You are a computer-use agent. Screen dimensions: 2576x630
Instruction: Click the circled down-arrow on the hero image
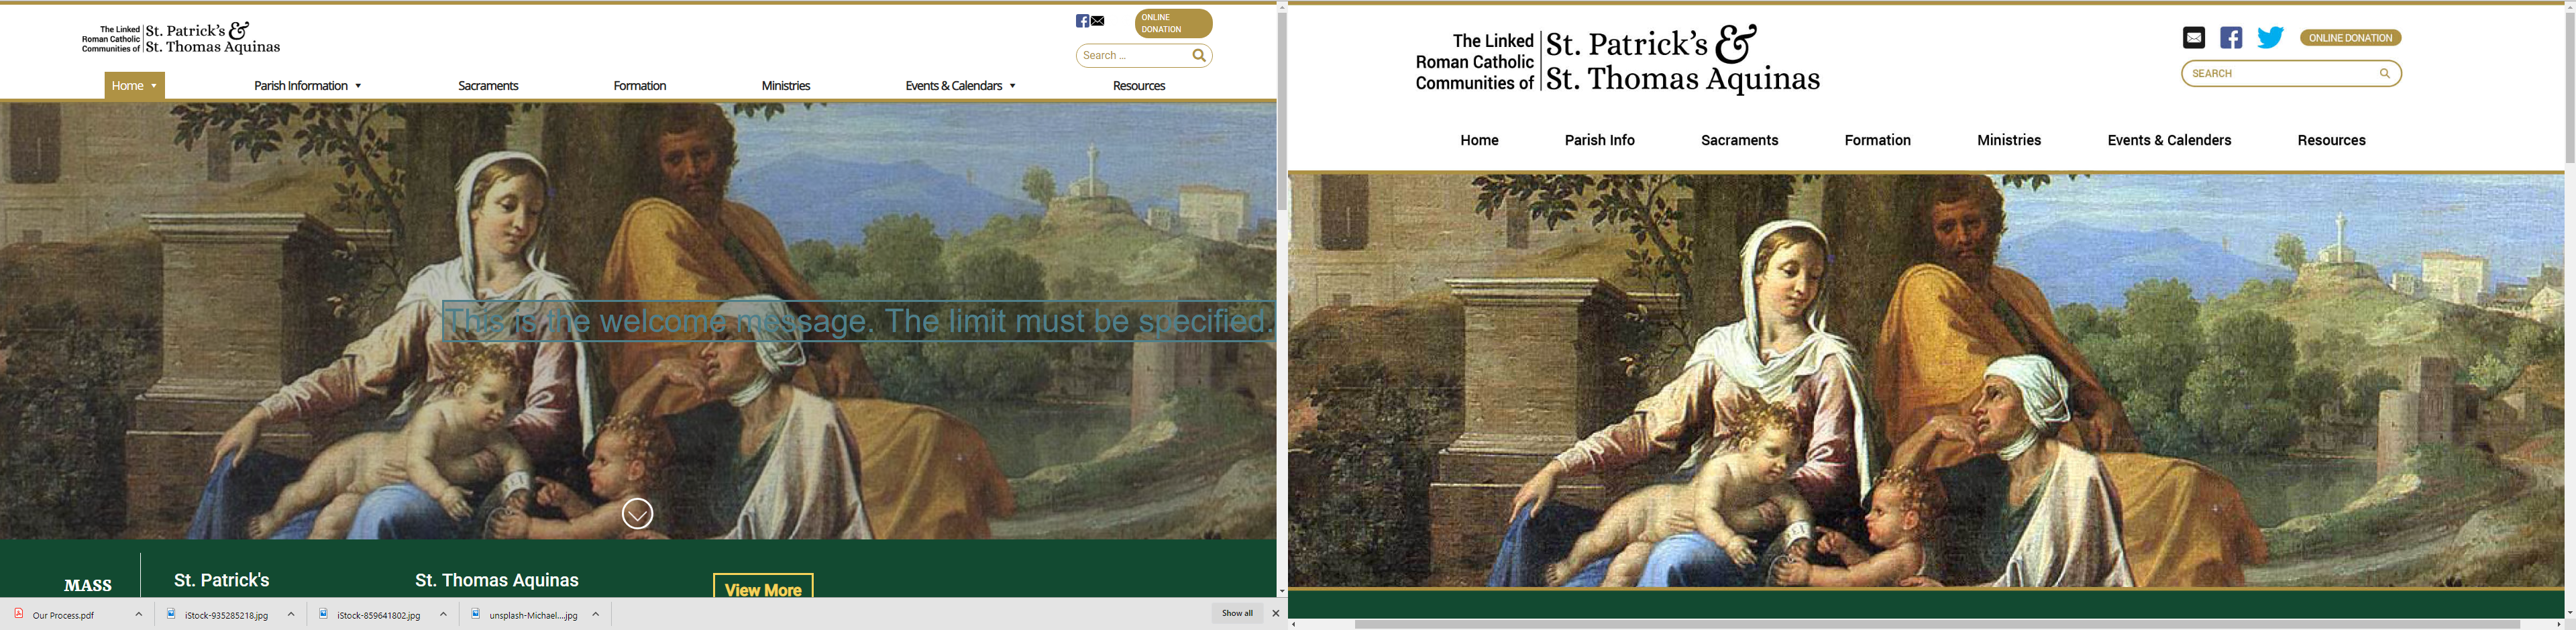point(637,514)
